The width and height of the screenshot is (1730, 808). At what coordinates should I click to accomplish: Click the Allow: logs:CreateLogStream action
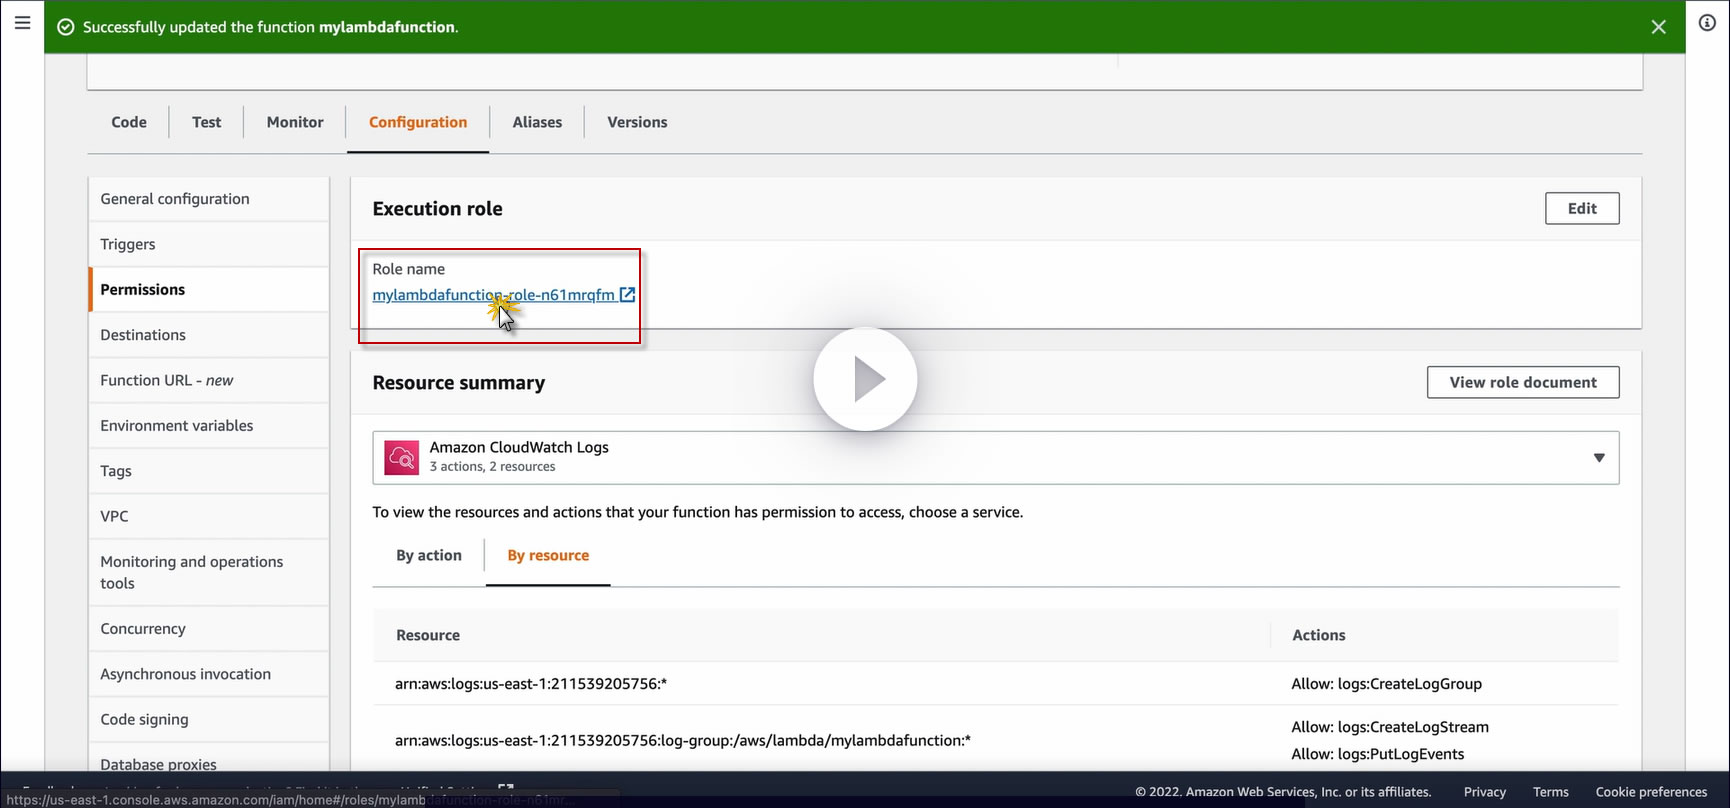pos(1390,727)
